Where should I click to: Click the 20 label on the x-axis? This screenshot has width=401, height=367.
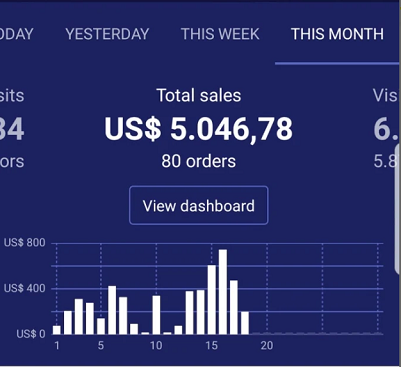[267, 346]
